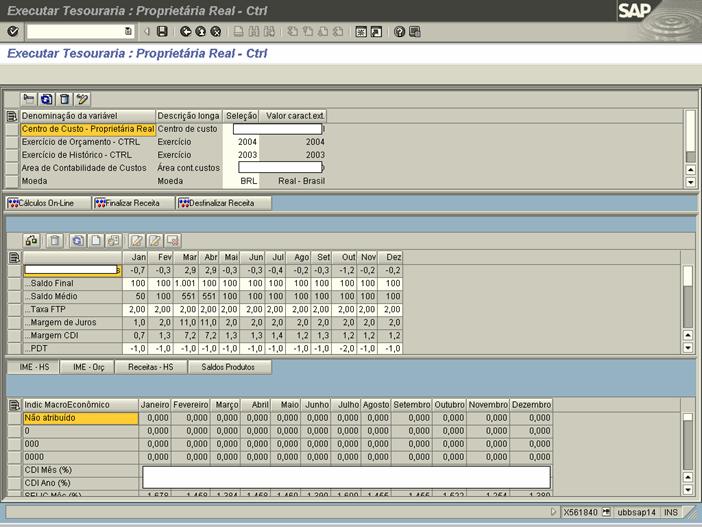Click the Finalizar Receita button
The height and width of the screenshot is (527, 702).
click(133, 203)
